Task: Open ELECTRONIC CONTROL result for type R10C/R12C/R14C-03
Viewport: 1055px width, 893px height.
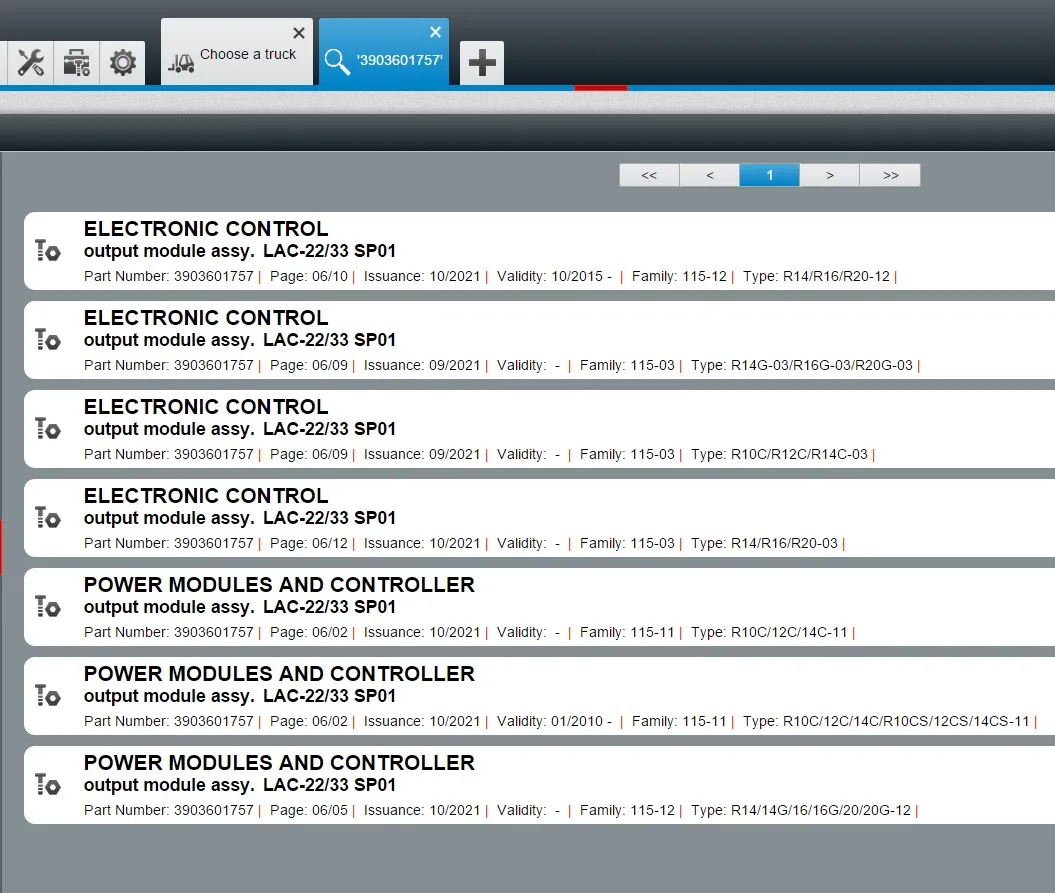Action: click(540, 429)
